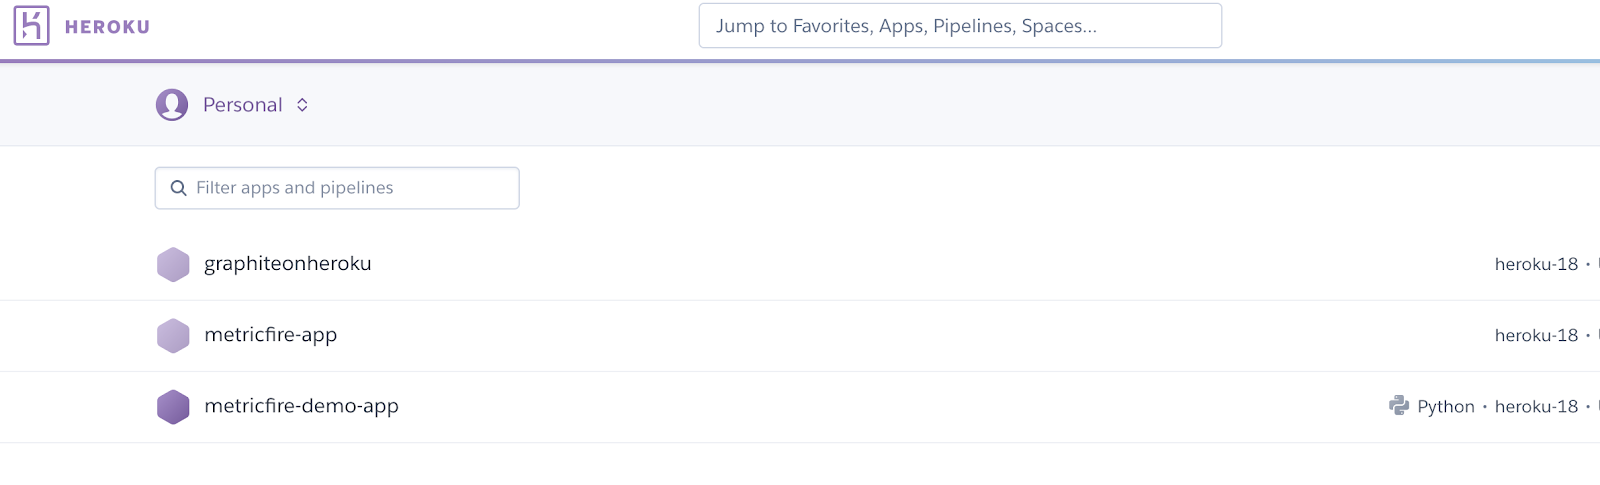This screenshot has height=485, width=1600.
Task: Click the metricfire-demo-app dark hexagon icon
Action: tap(173, 407)
